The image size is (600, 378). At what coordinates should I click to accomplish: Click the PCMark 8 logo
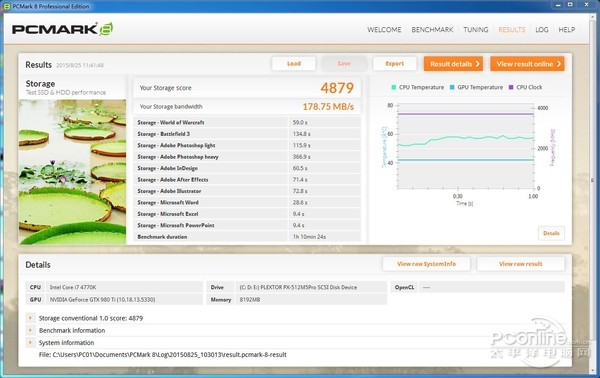(62, 29)
